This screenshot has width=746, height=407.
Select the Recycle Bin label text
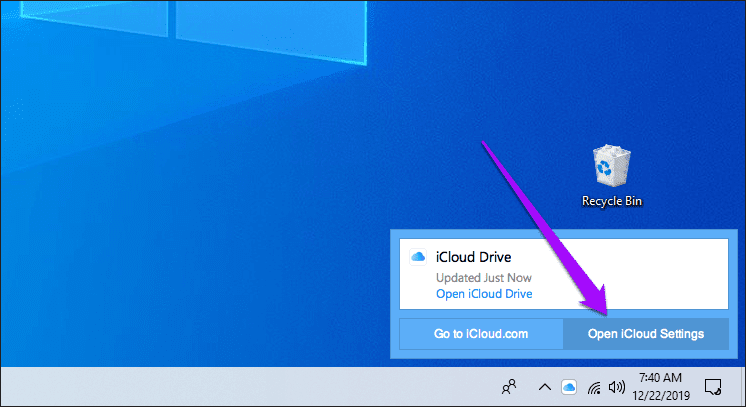coord(612,201)
